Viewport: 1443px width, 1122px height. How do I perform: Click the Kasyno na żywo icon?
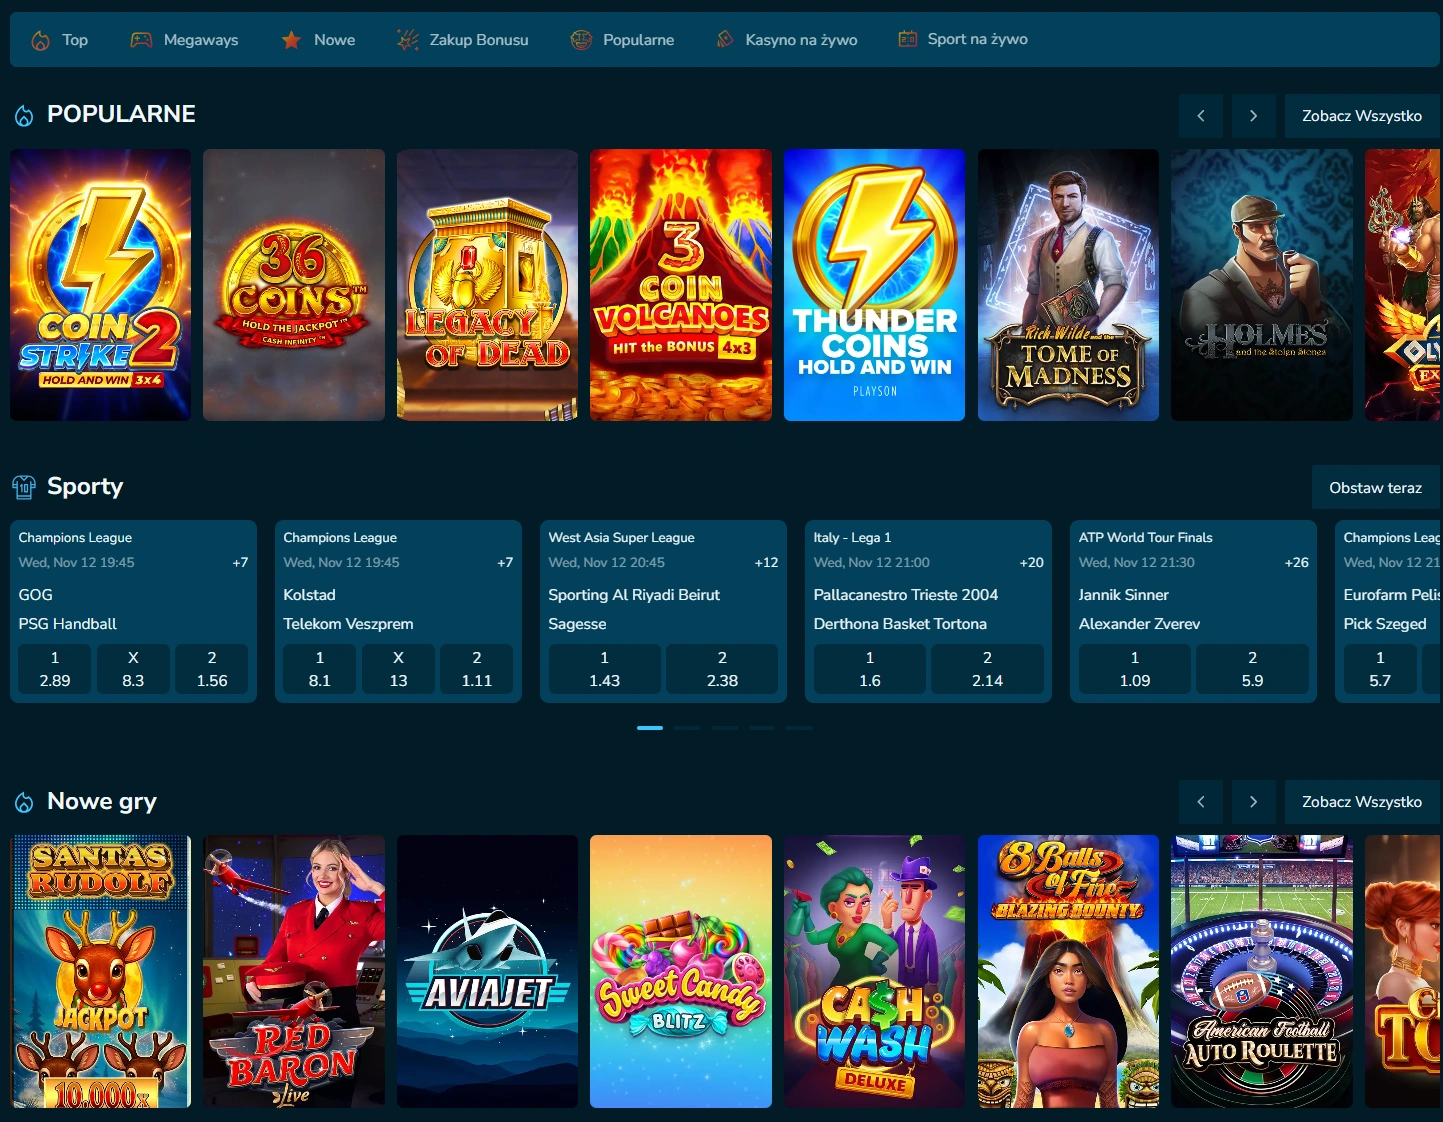(x=725, y=40)
